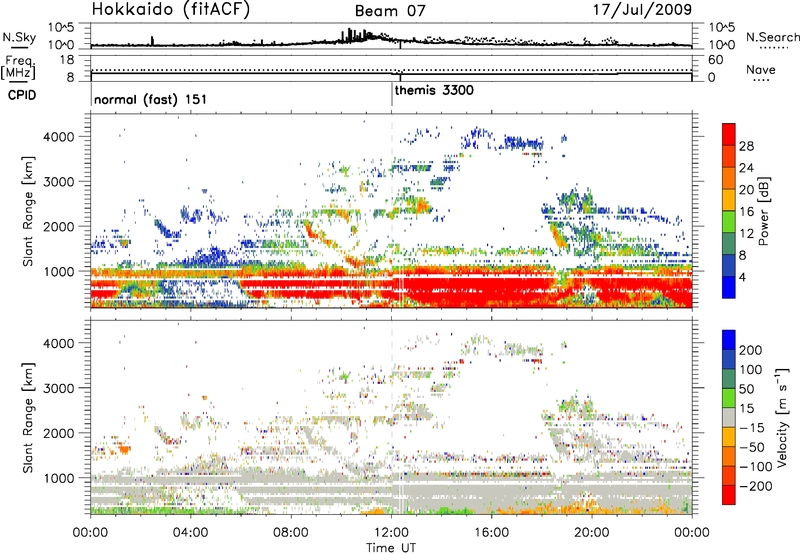This screenshot has height=554, width=800.
Task: Click the '12:00' time axis label
Action: [391, 533]
